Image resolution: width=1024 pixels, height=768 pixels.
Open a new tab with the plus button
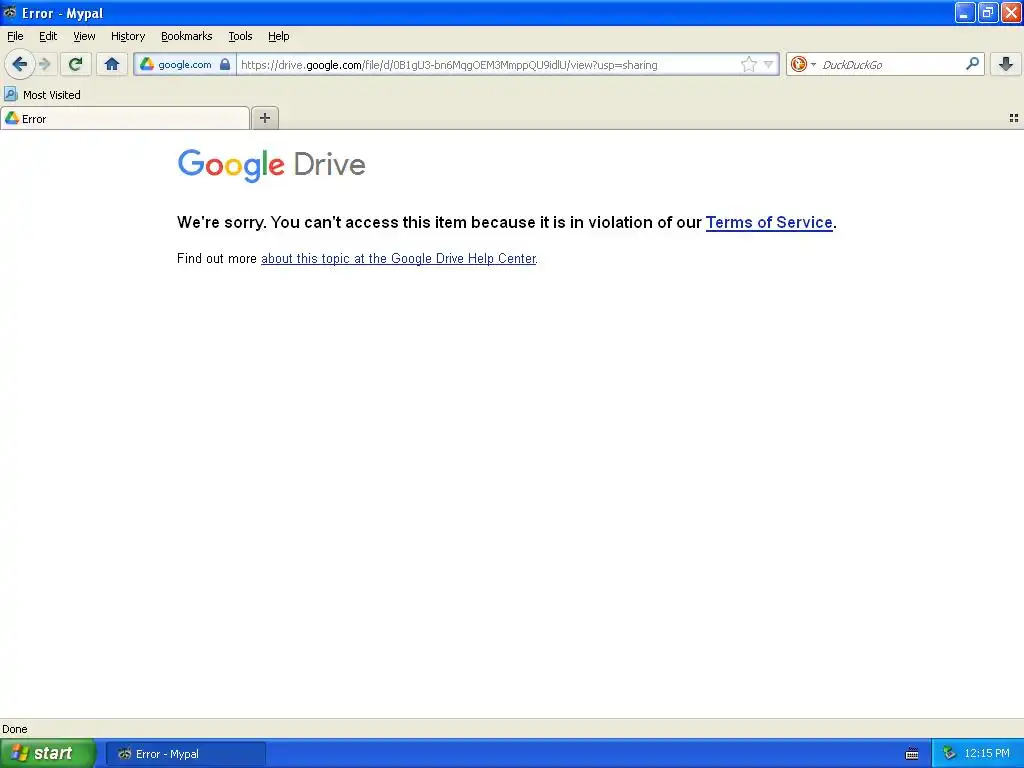pyautogui.click(x=264, y=118)
